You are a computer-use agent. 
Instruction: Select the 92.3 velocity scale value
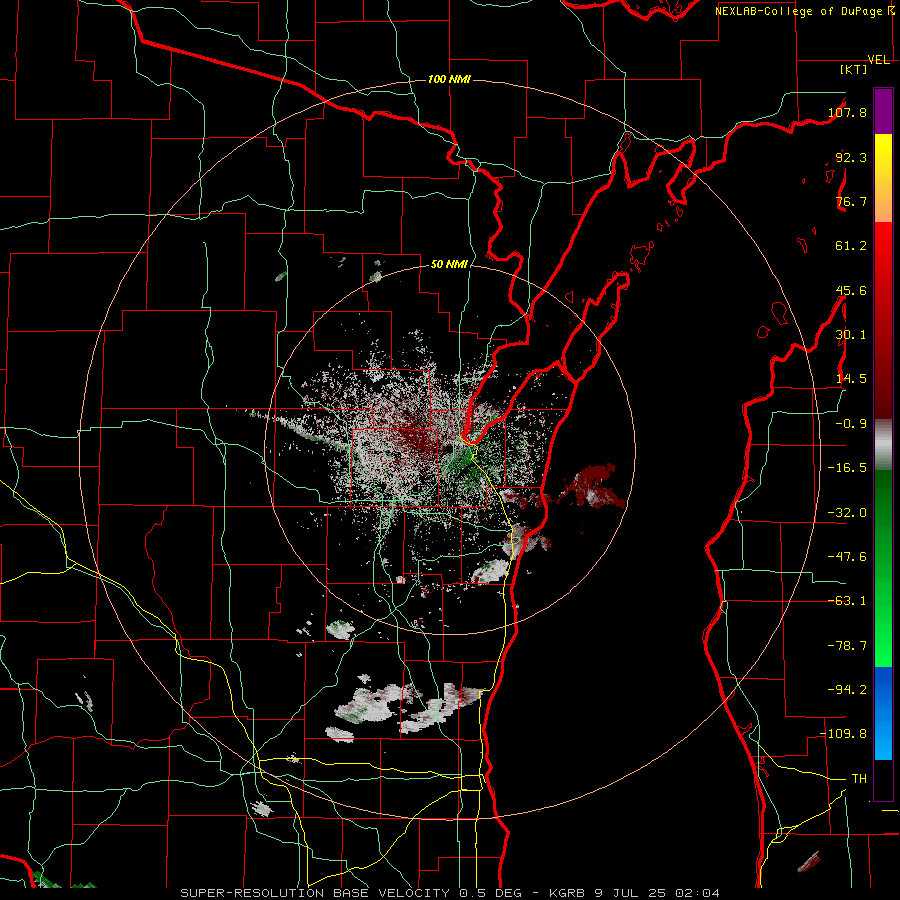[x=851, y=157]
